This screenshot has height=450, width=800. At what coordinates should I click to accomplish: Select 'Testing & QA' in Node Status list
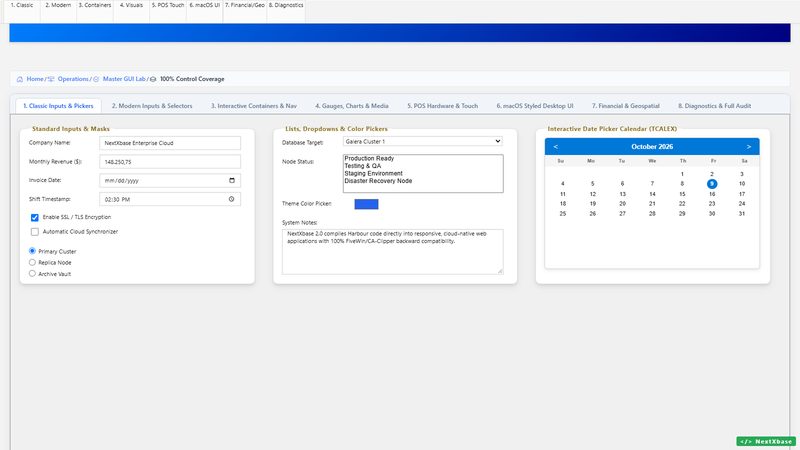tap(423, 166)
